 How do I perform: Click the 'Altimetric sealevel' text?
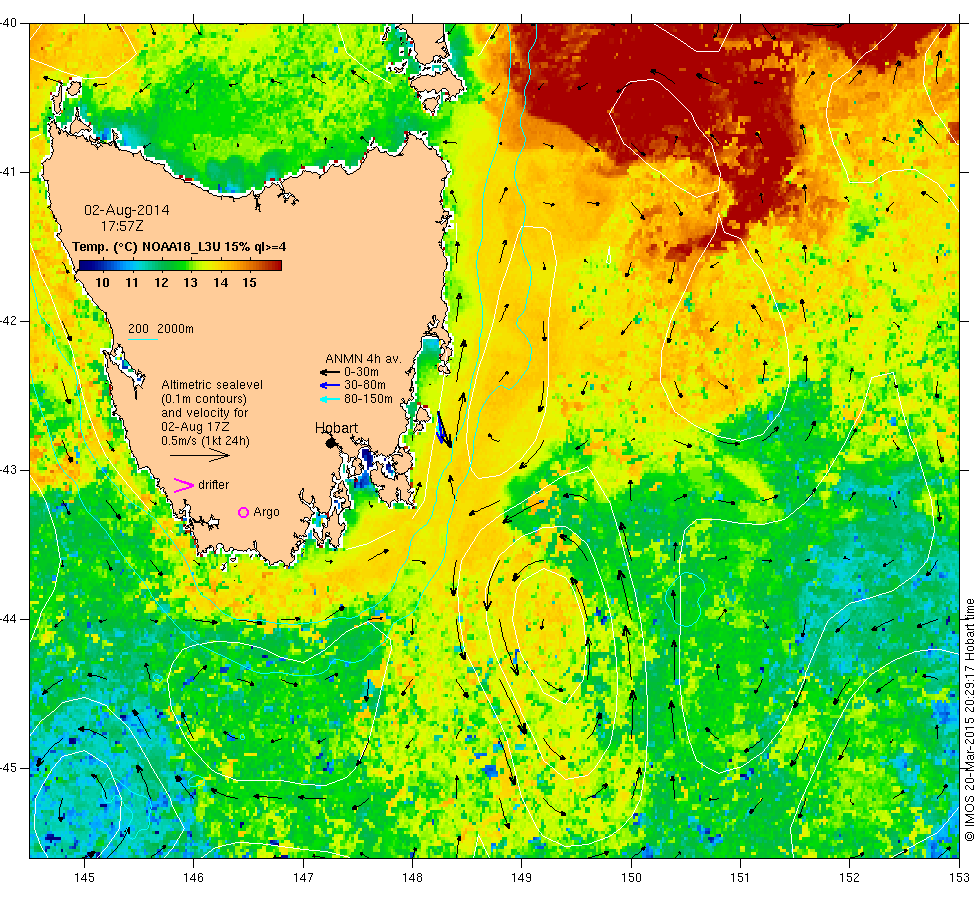tap(212, 385)
